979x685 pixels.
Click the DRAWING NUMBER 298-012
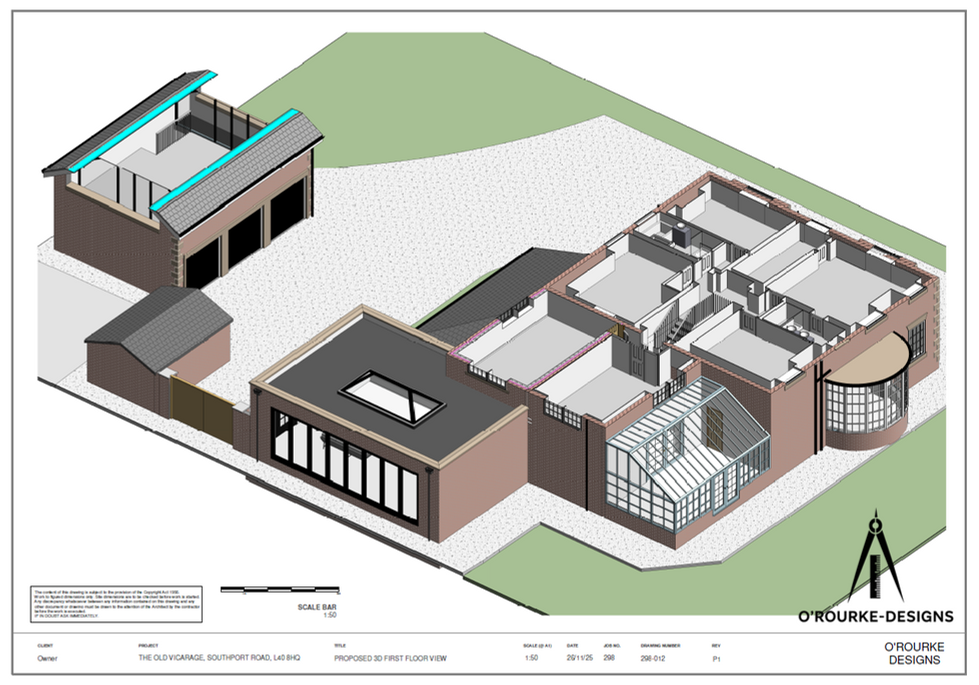tap(654, 656)
